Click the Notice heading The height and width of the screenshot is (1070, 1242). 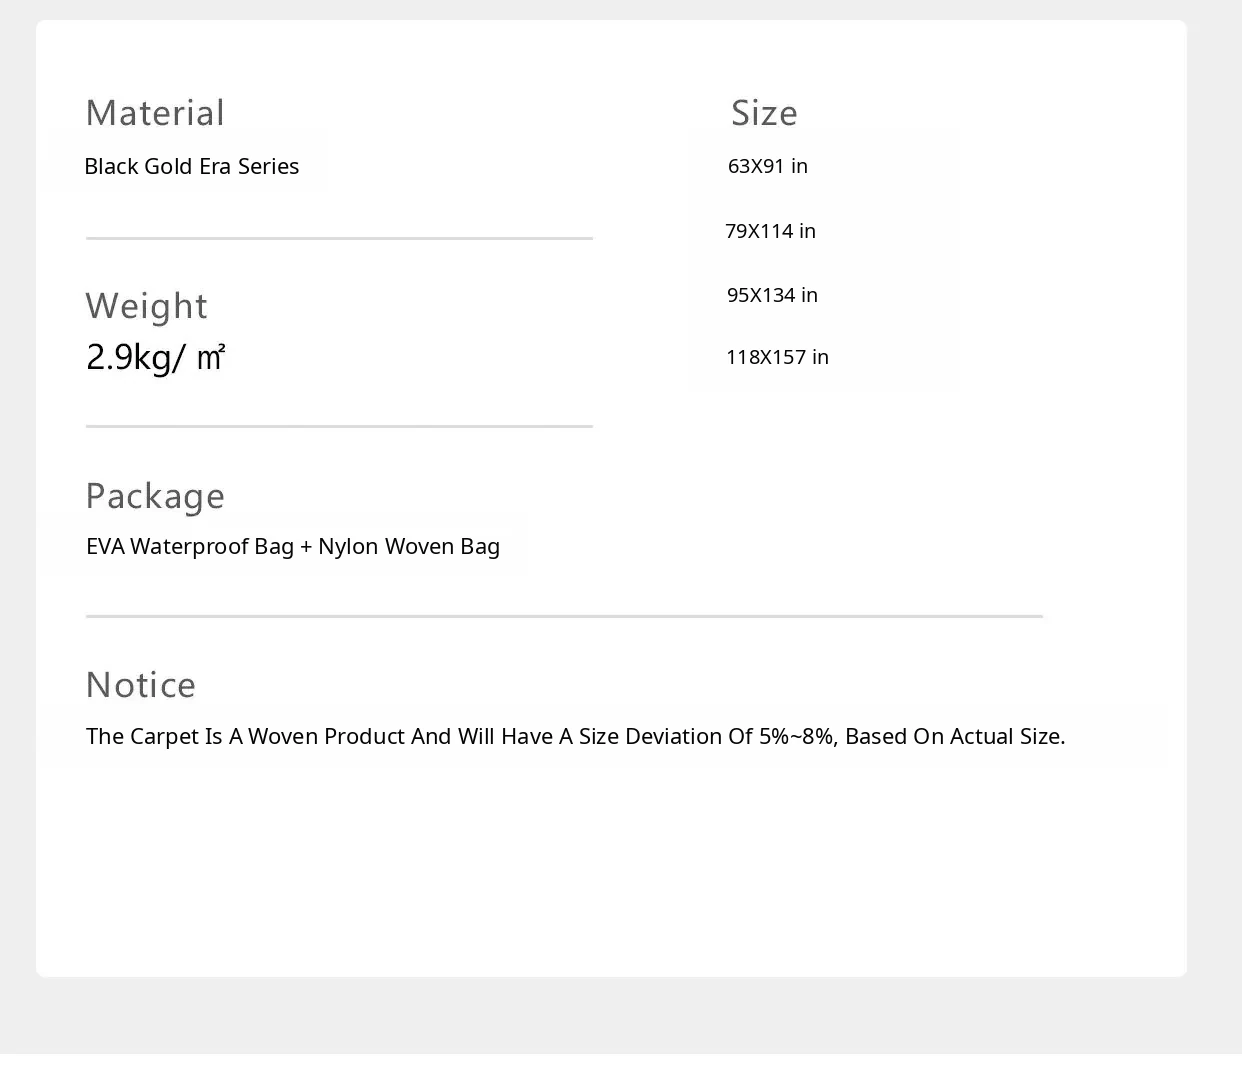coord(140,685)
